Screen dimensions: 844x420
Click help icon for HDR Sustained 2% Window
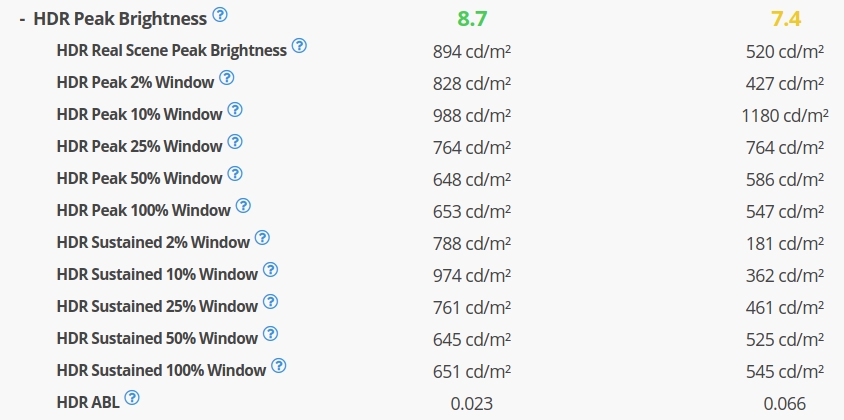pyautogui.click(x=262, y=239)
